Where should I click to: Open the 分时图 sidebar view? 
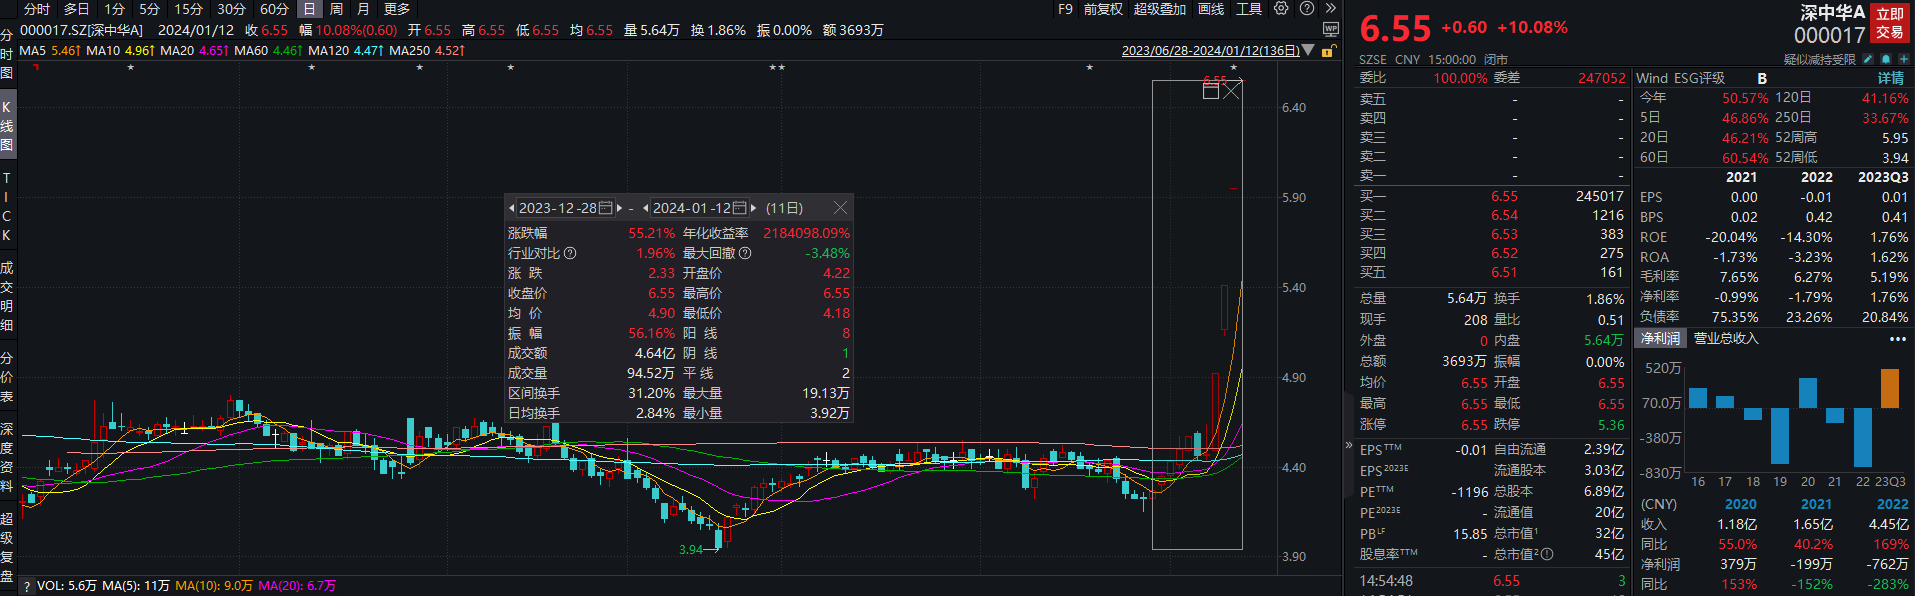coord(7,54)
